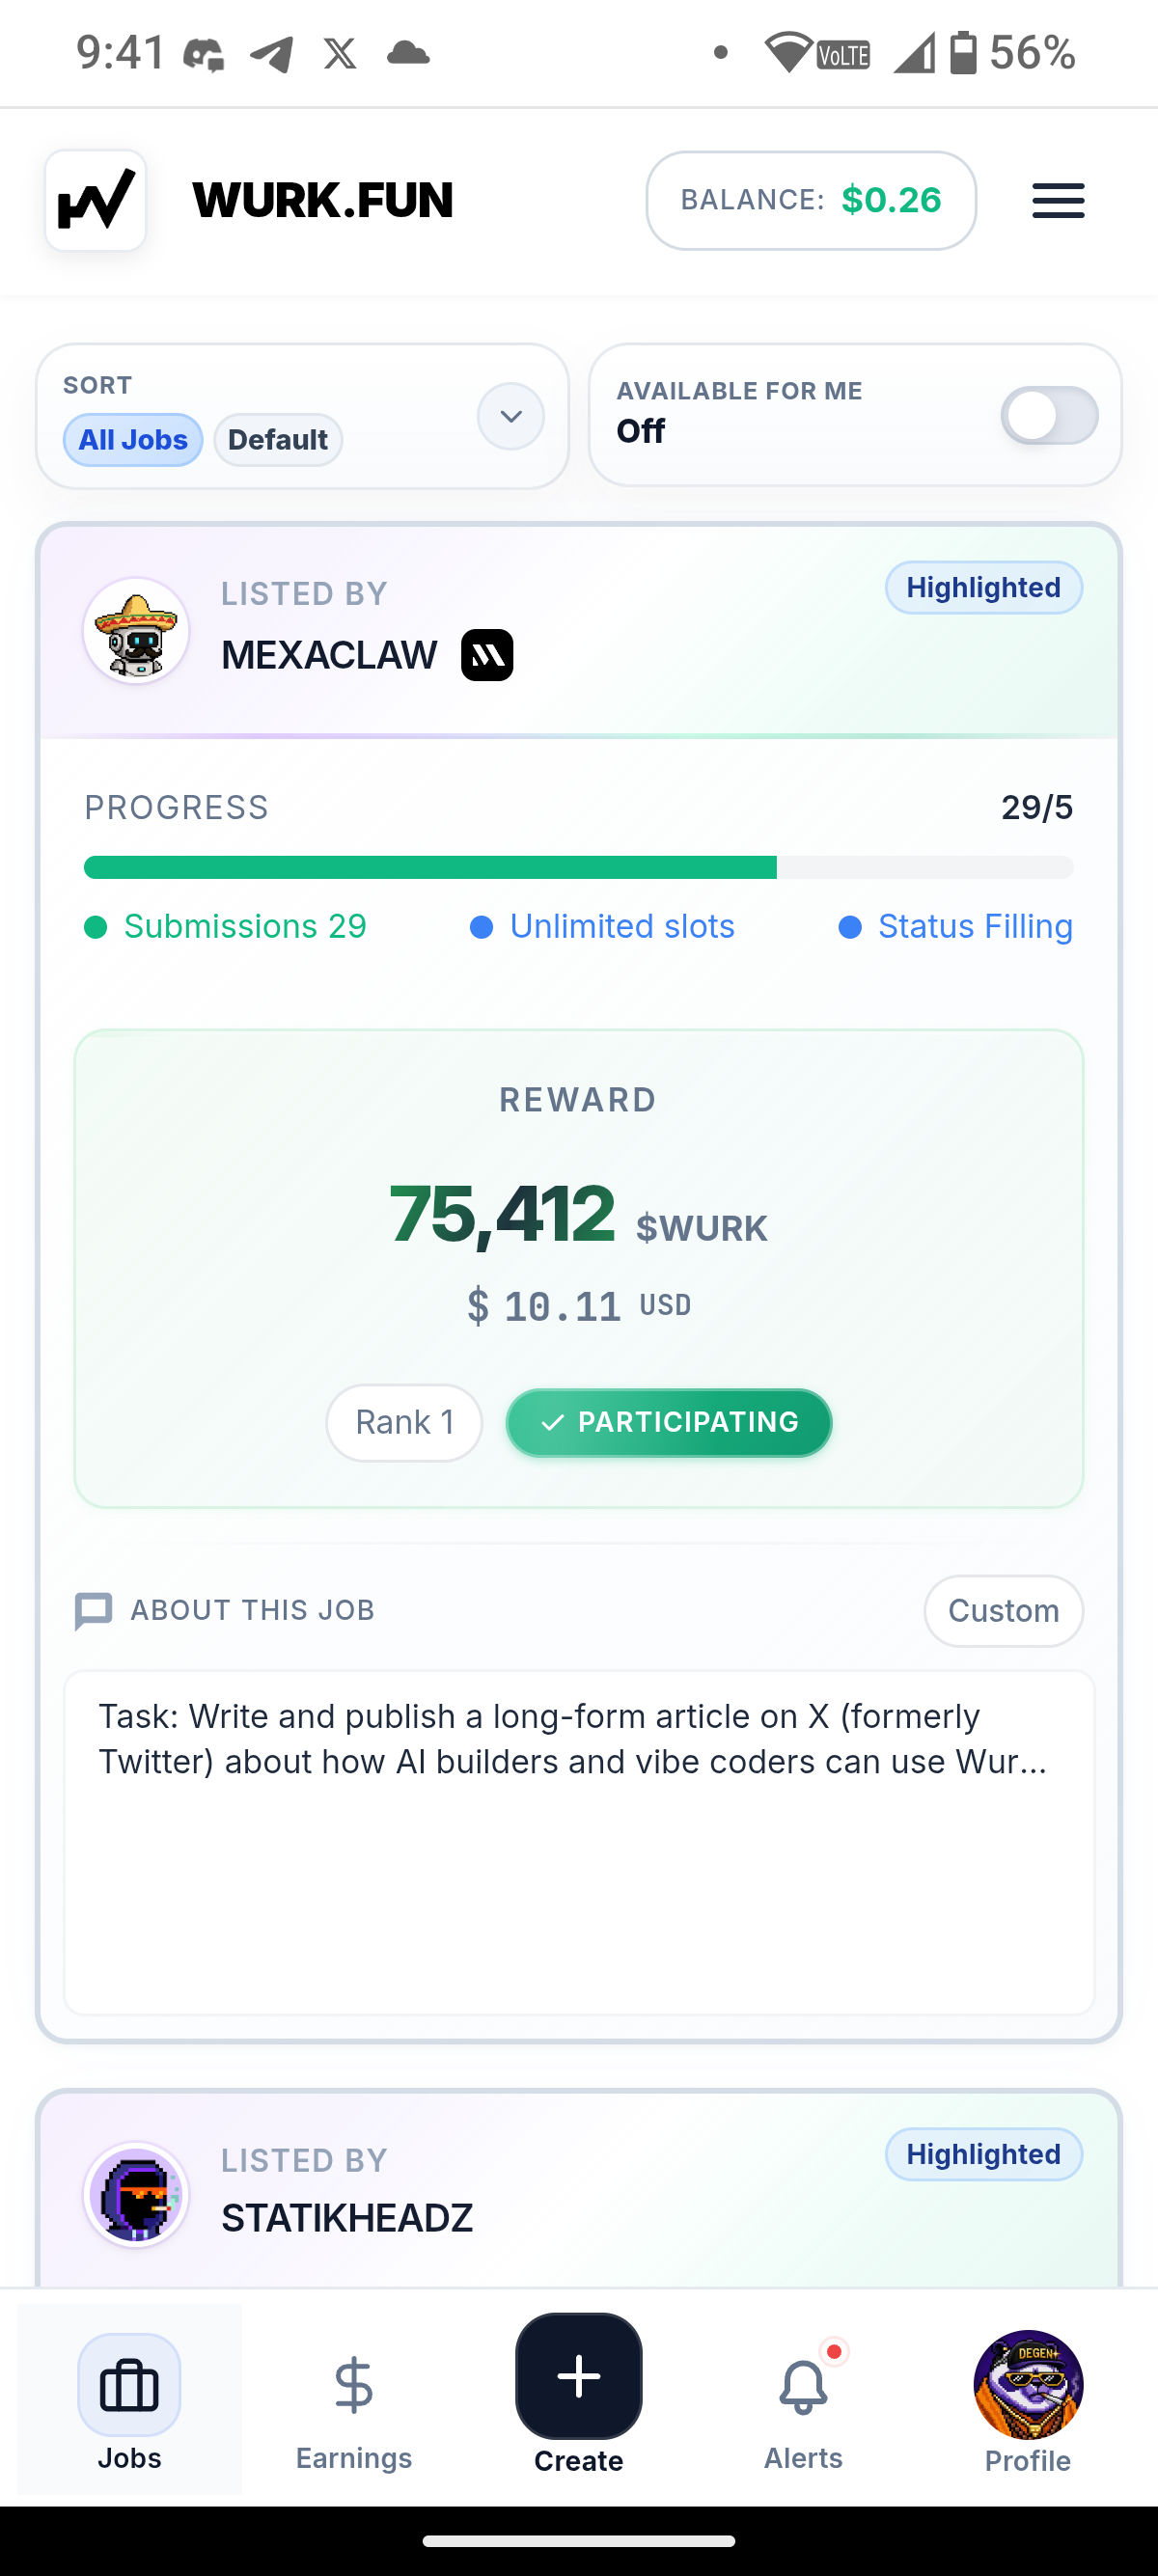The height and width of the screenshot is (2576, 1158).
Task: Open the black badge icon beside MEXACLAW
Action: pyautogui.click(x=487, y=656)
